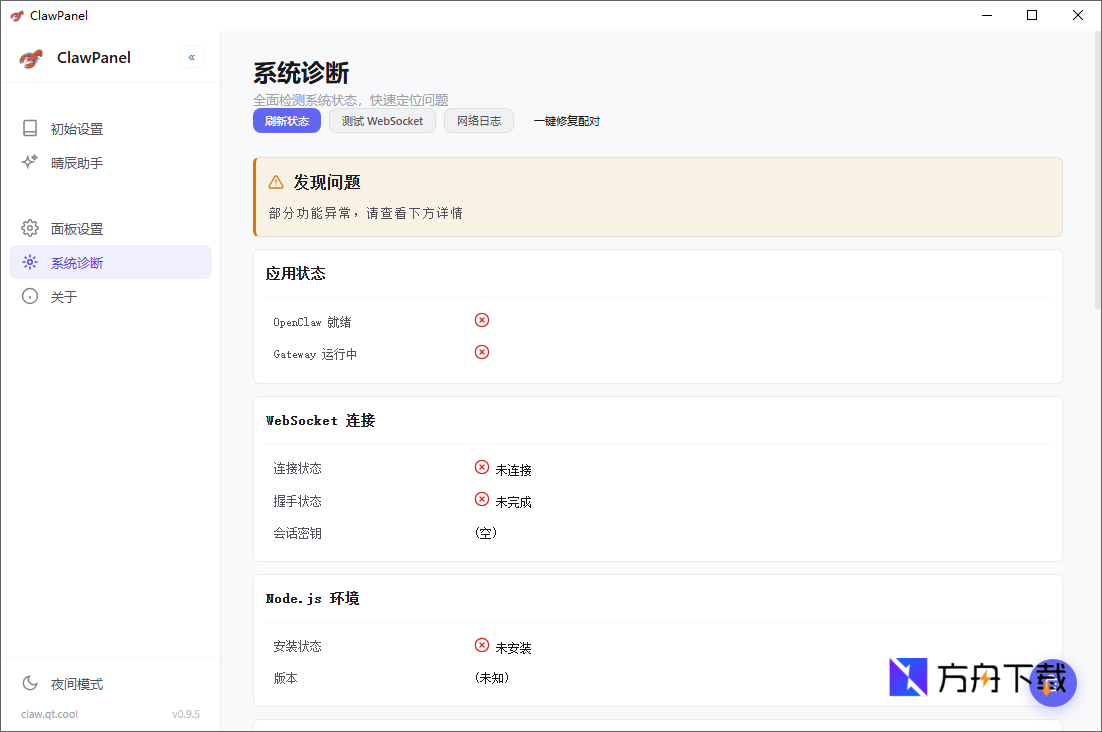Click the warning triangle icon in 发现问题 banner
The height and width of the screenshot is (732, 1102).
pos(276,182)
